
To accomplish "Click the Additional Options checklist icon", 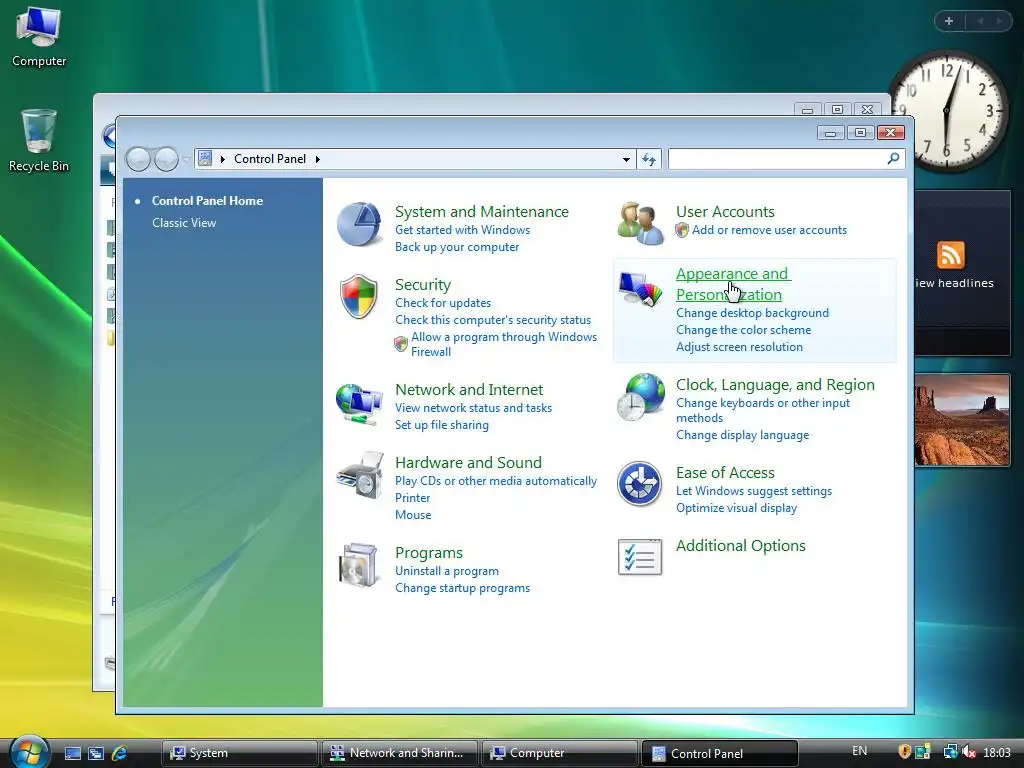I will pyautogui.click(x=640, y=557).
